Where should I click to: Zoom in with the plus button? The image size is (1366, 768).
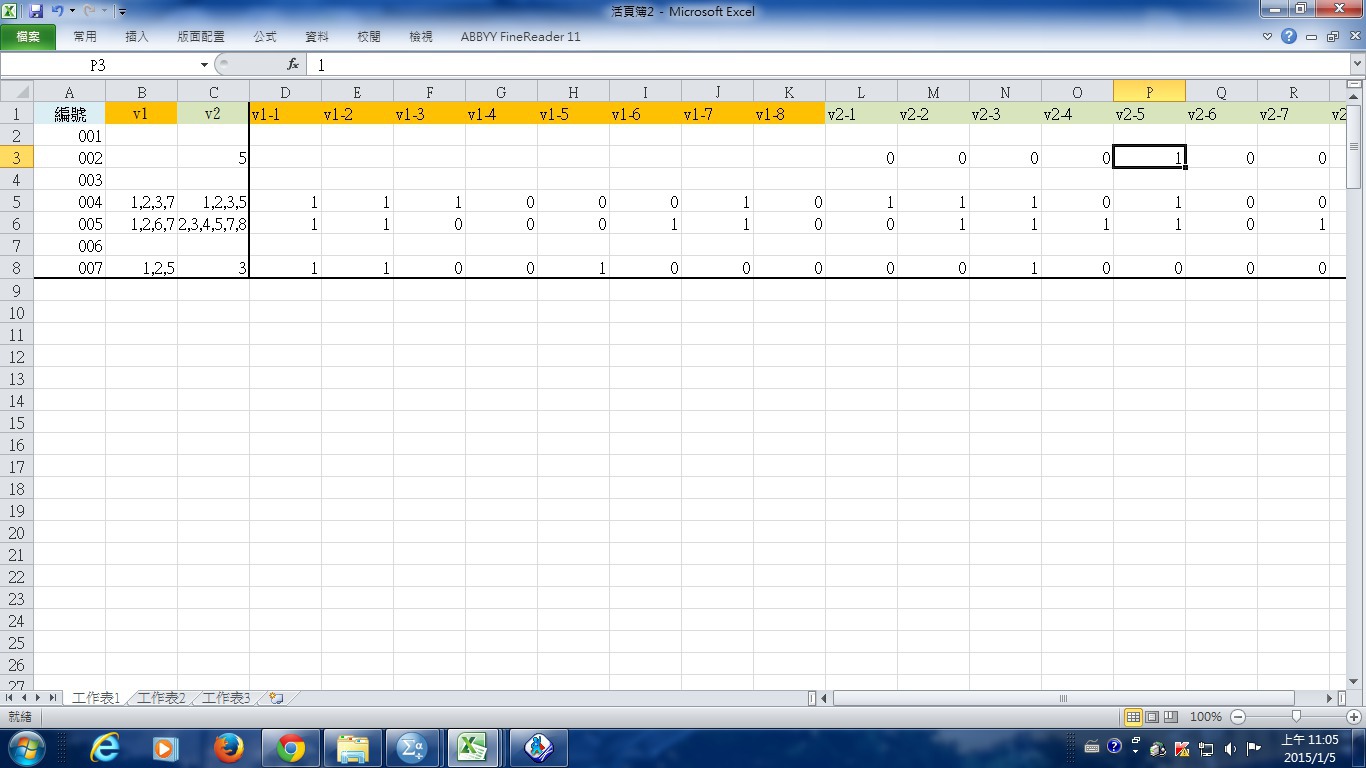[1355, 717]
